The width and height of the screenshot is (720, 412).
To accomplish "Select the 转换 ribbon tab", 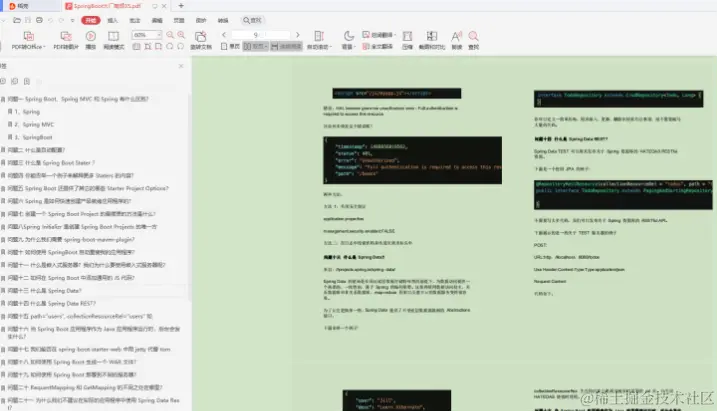I will pos(223,20).
